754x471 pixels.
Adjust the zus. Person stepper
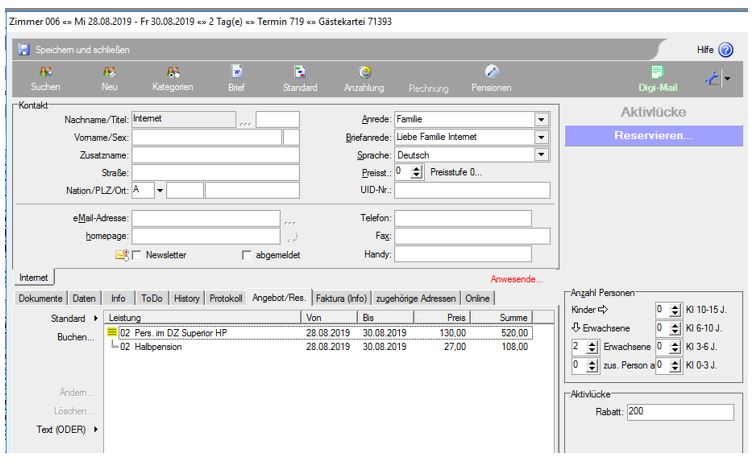pyautogui.click(x=592, y=366)
